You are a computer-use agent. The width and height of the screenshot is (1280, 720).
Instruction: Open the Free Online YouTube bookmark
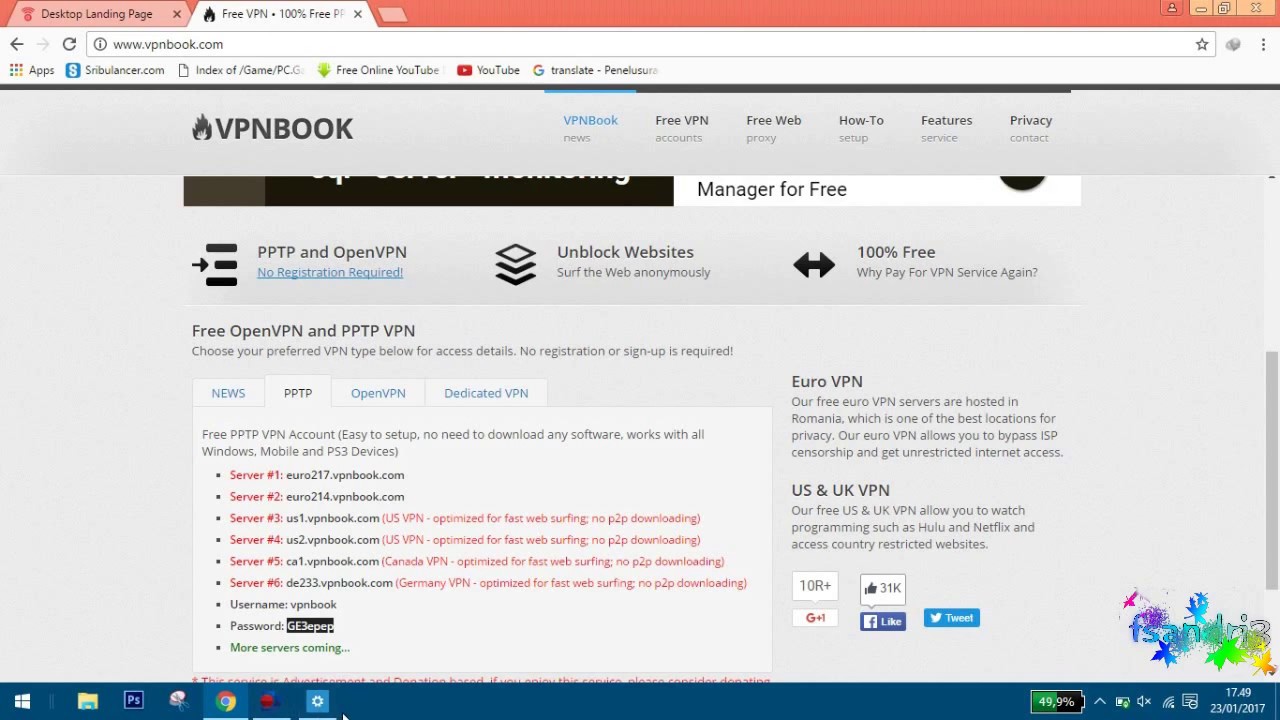click(x=378, y=70)
